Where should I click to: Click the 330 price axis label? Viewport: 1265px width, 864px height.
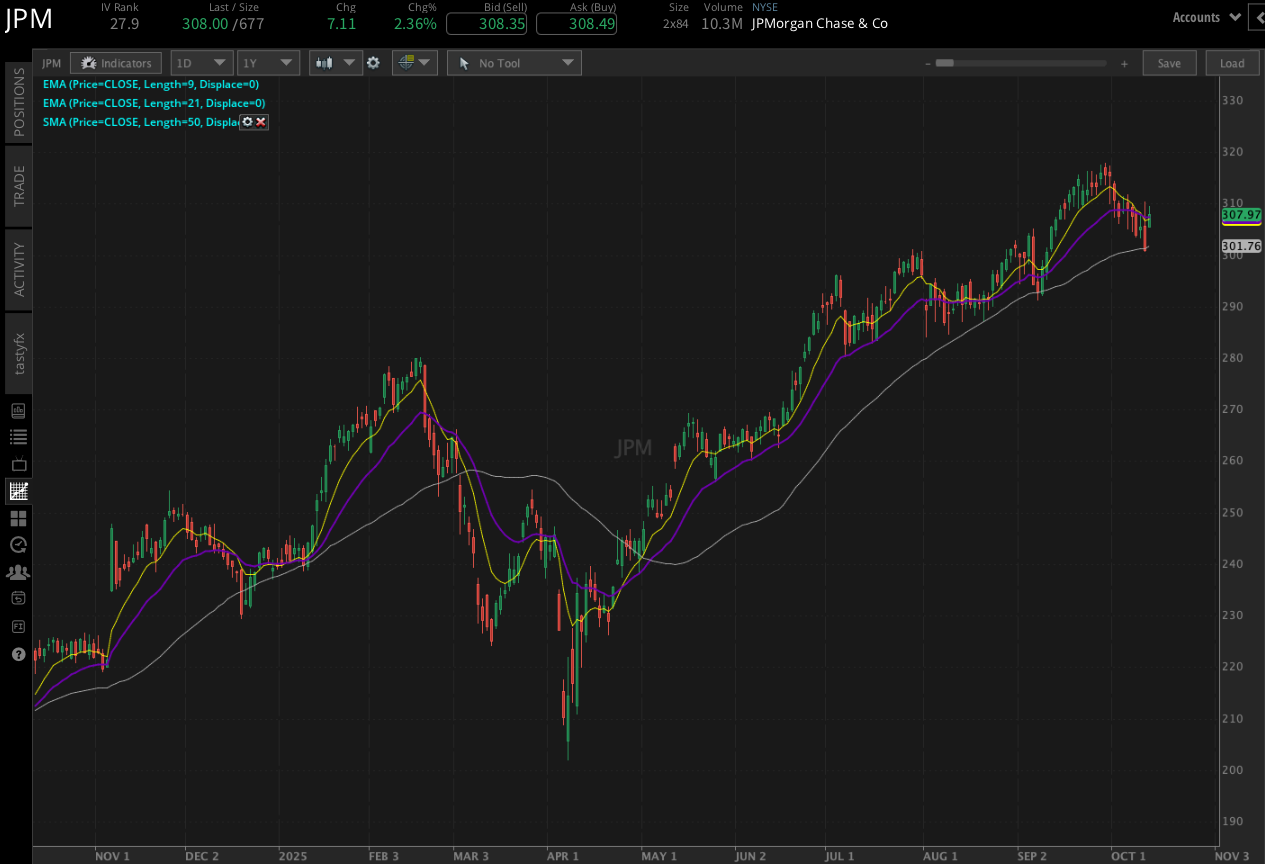coord(1232,100)
